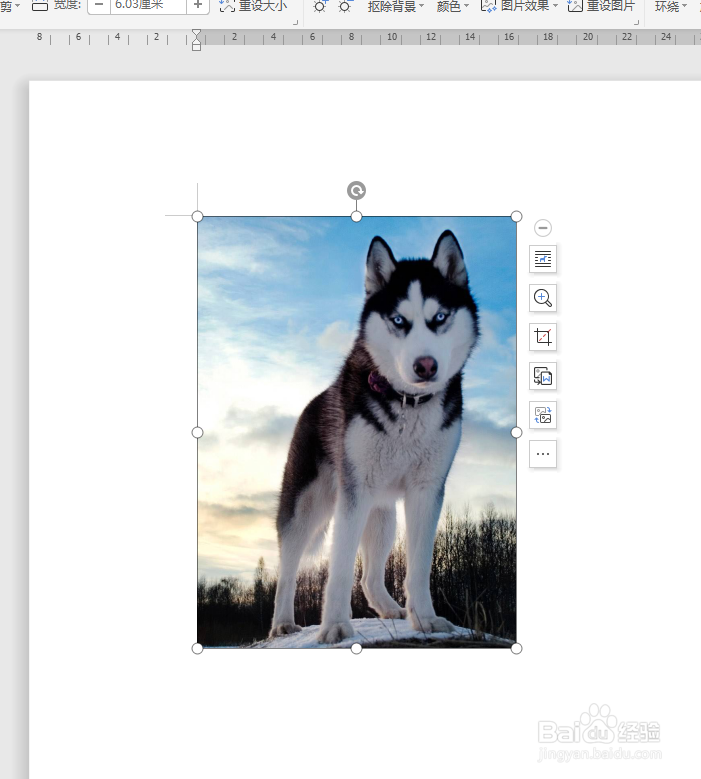The width and height of the screenshot is (701, 779).
Task: Decrease picture width with minus button
Action: (99, 5)
